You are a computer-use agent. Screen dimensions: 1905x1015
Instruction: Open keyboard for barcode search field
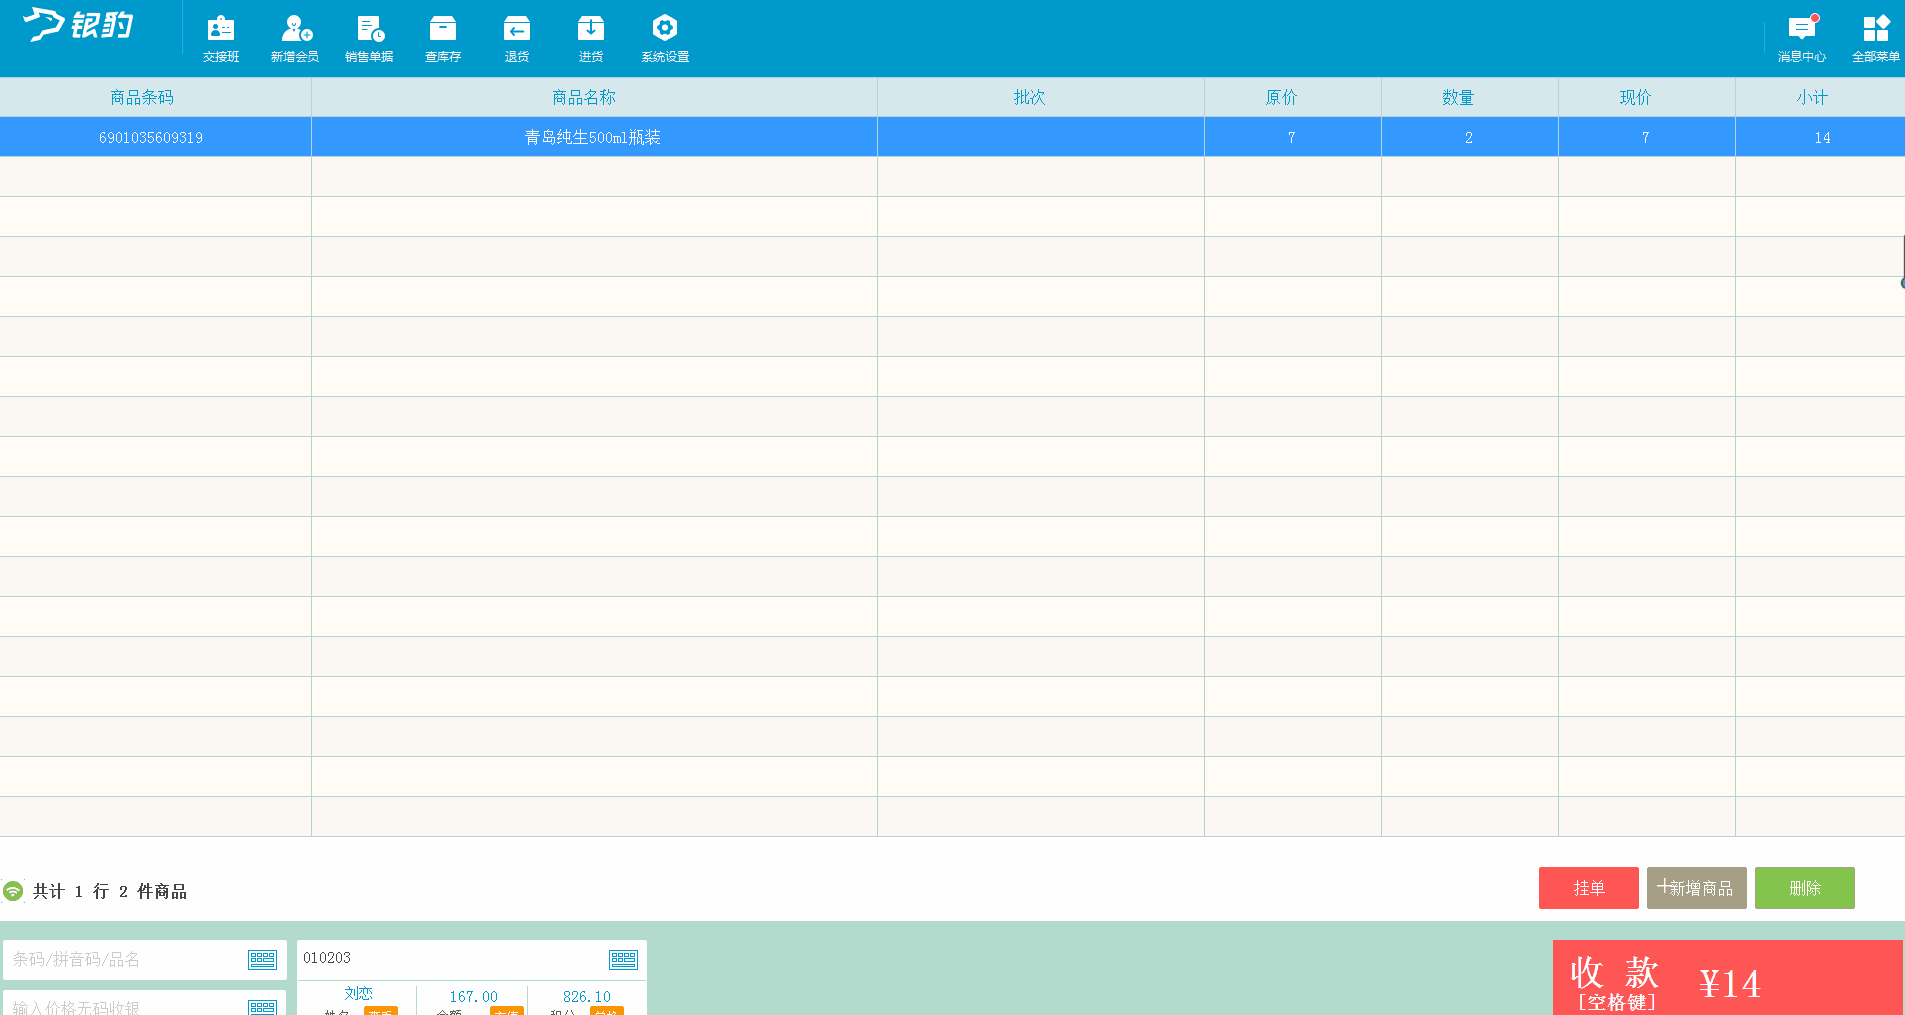click(x=262, y=959)
